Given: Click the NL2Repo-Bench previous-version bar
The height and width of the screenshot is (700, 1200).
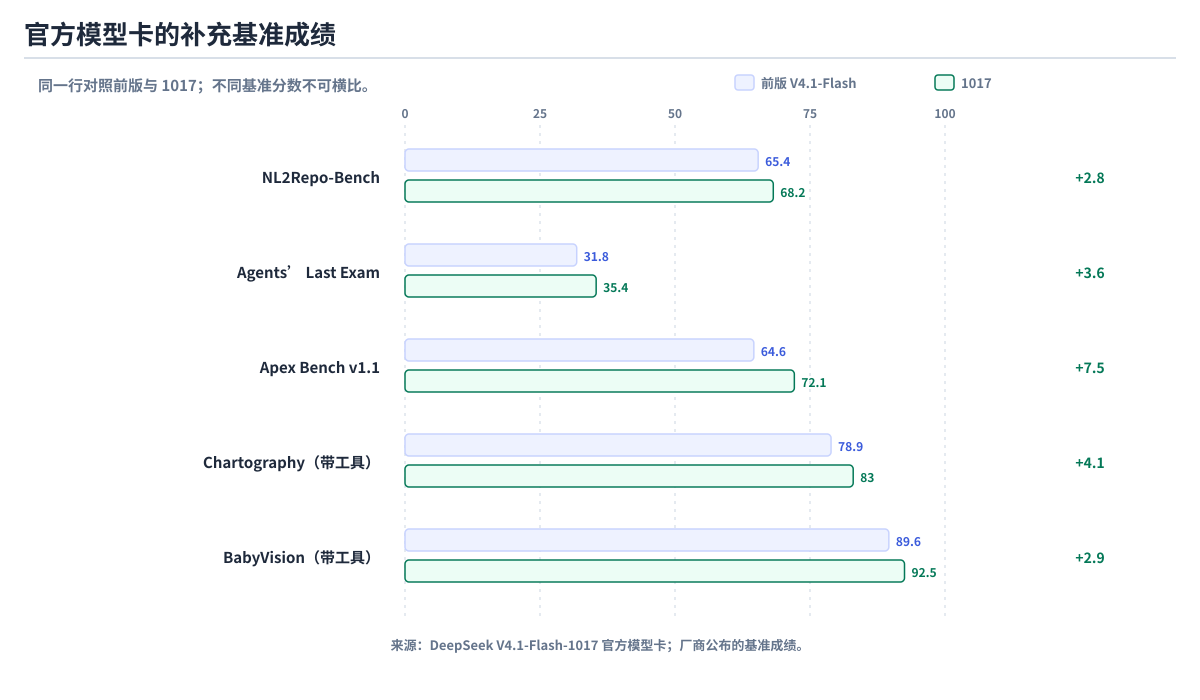Looking at the screenshot, I should pos(581,160).
